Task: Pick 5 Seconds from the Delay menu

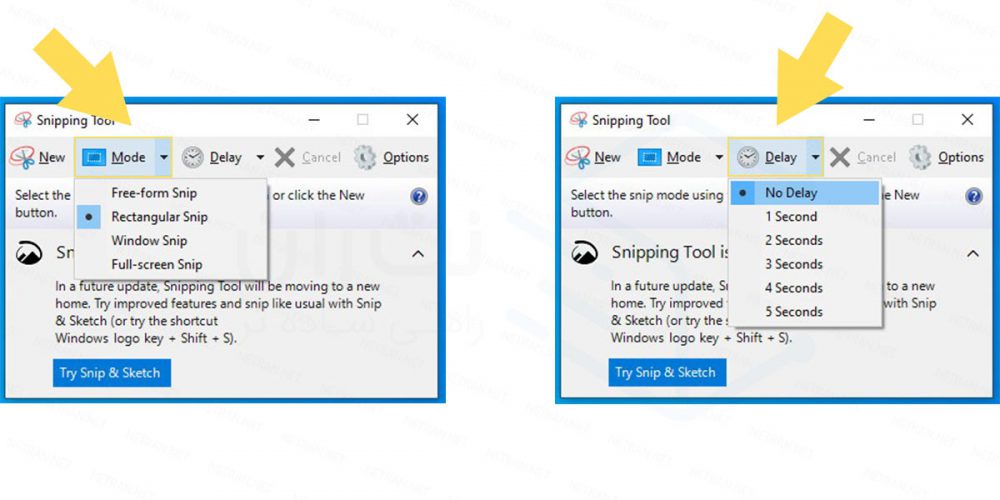Action: pyautogui.click(x=794, y=312)
